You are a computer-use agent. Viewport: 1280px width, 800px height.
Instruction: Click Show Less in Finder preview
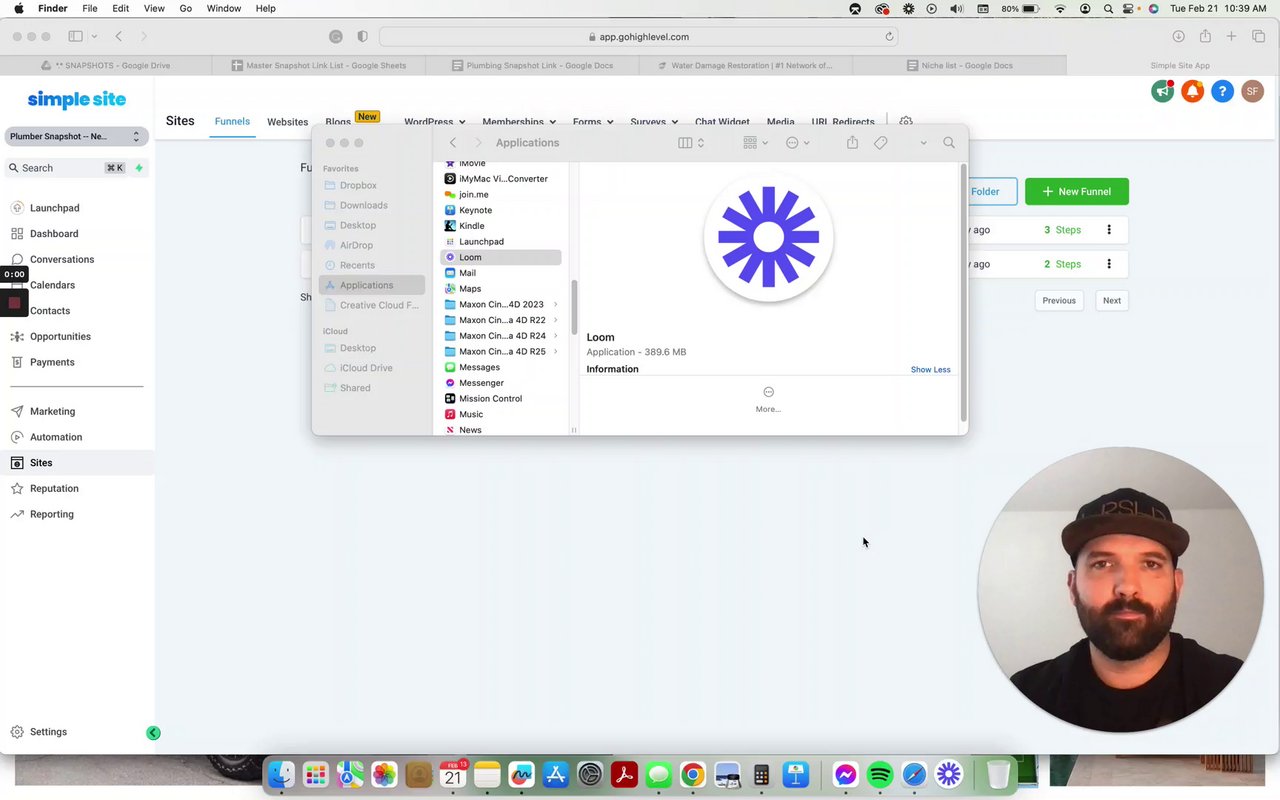point(930,370)
